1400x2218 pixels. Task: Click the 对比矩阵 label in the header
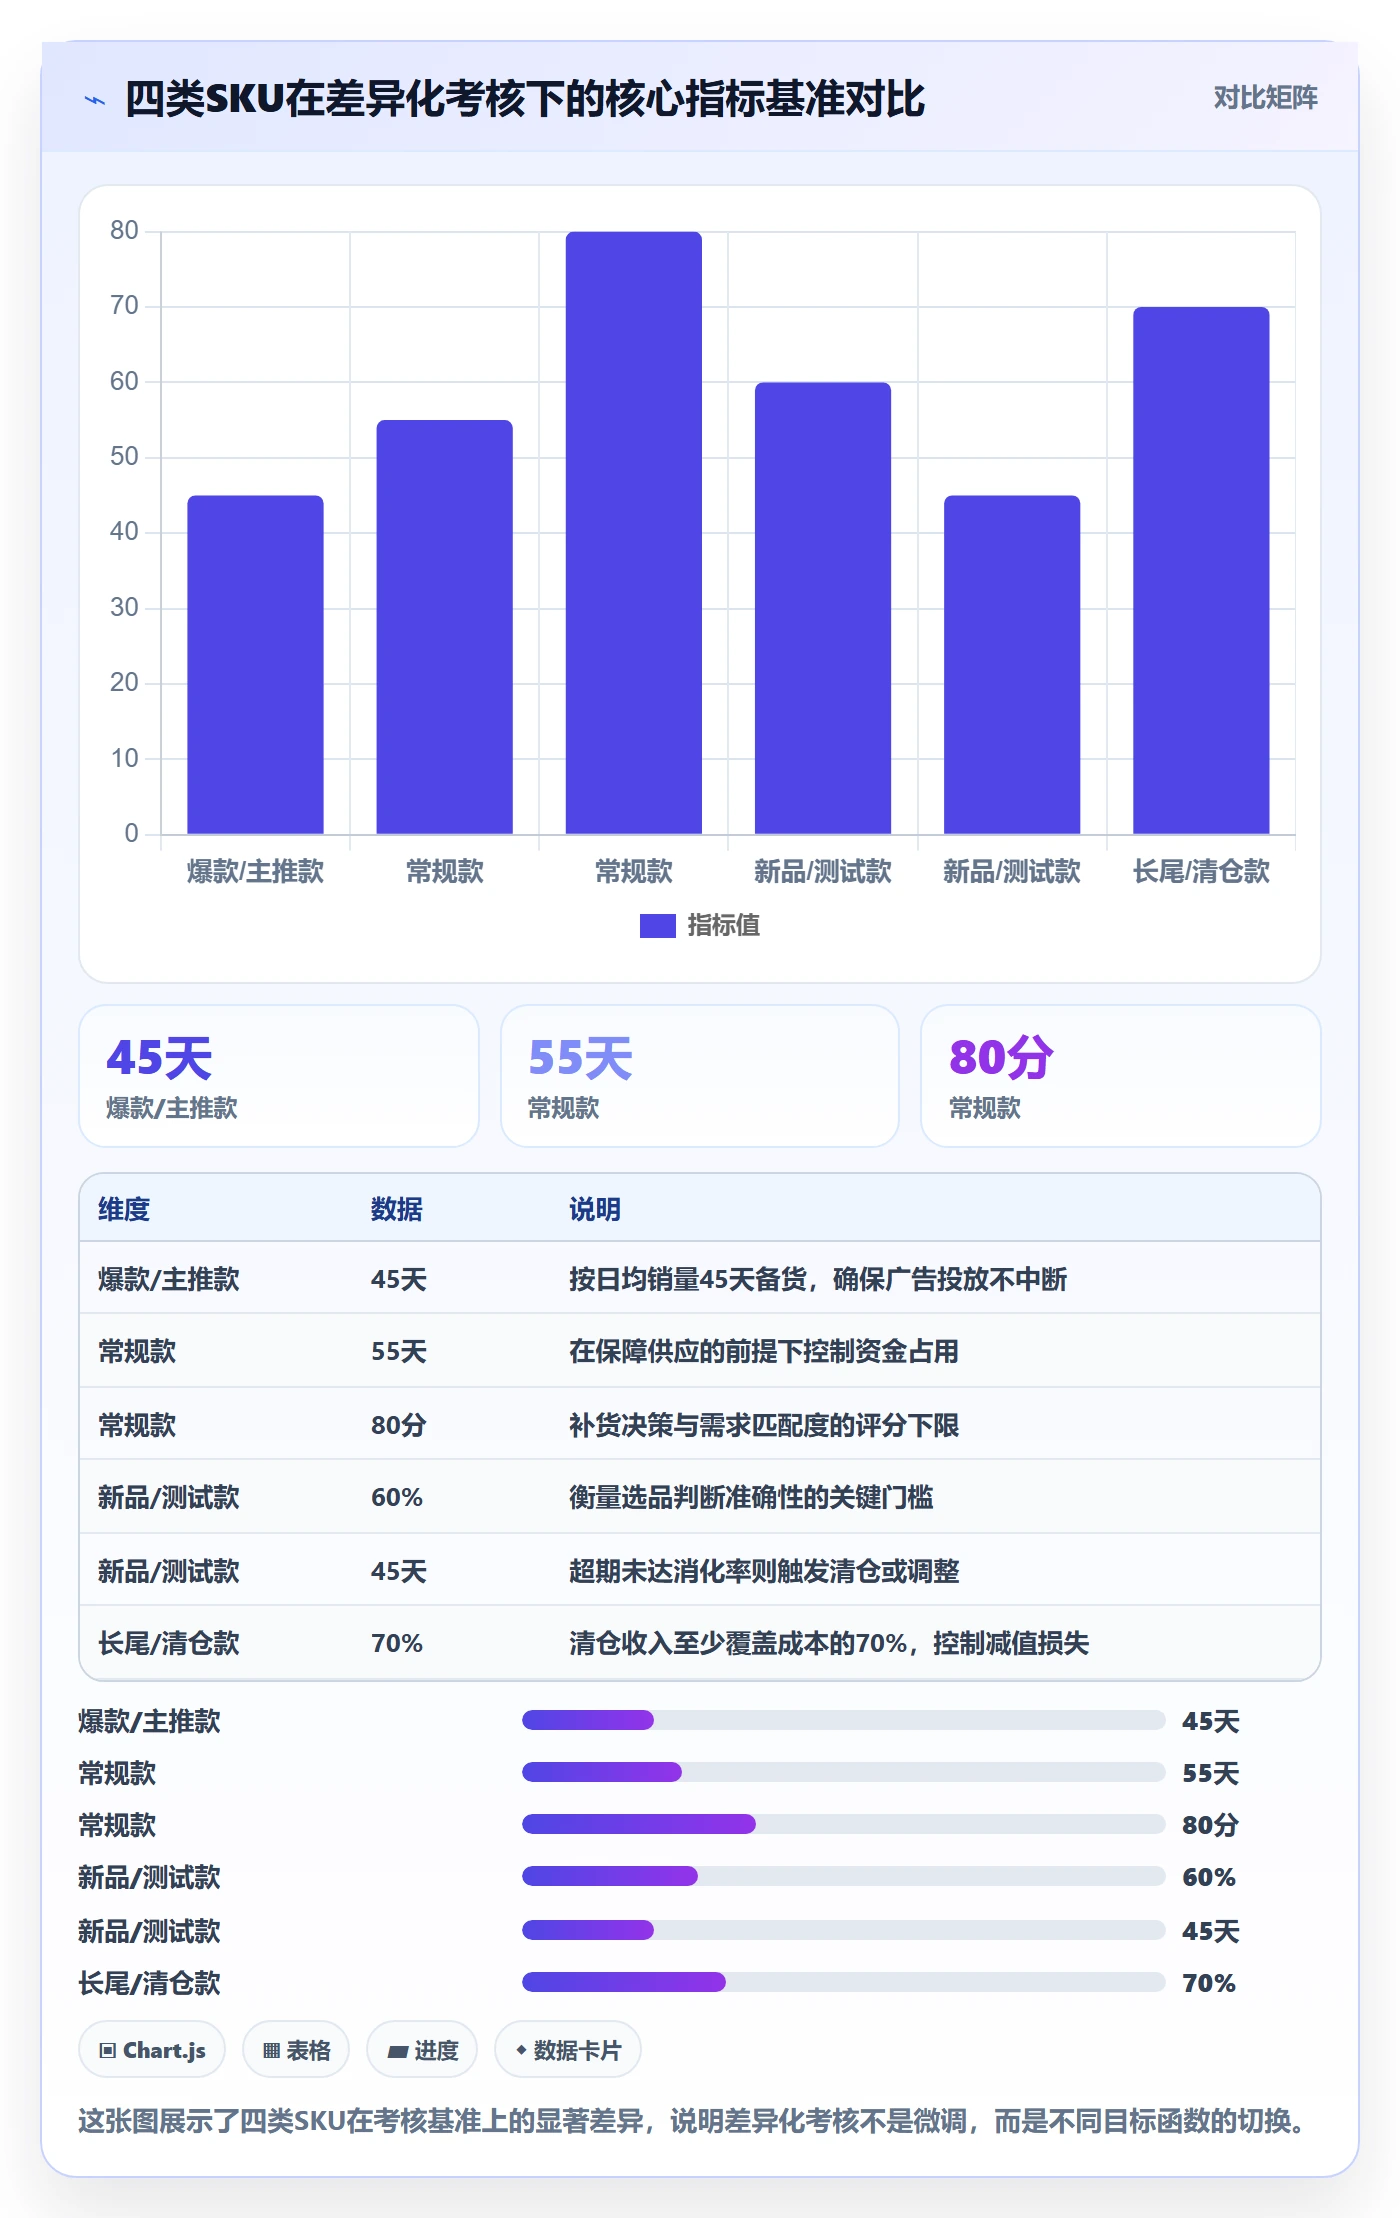pos(1265,97)
